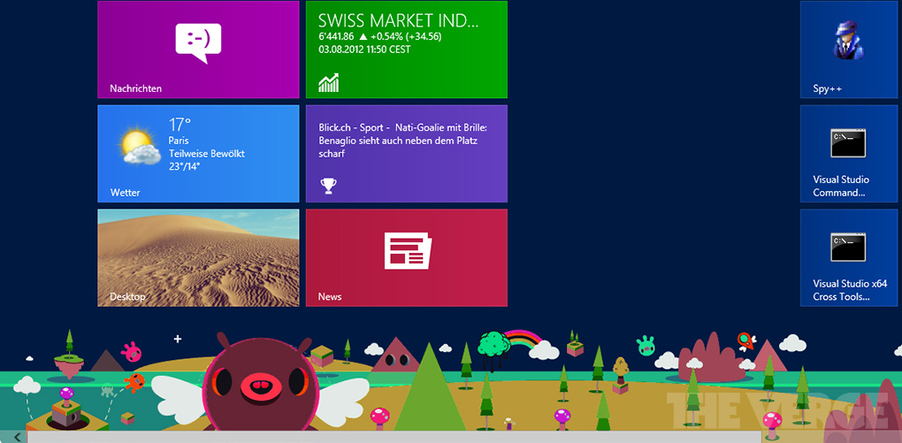
Task: Open the Swiss Market Index finance tile
Action: tap(407, 49)
